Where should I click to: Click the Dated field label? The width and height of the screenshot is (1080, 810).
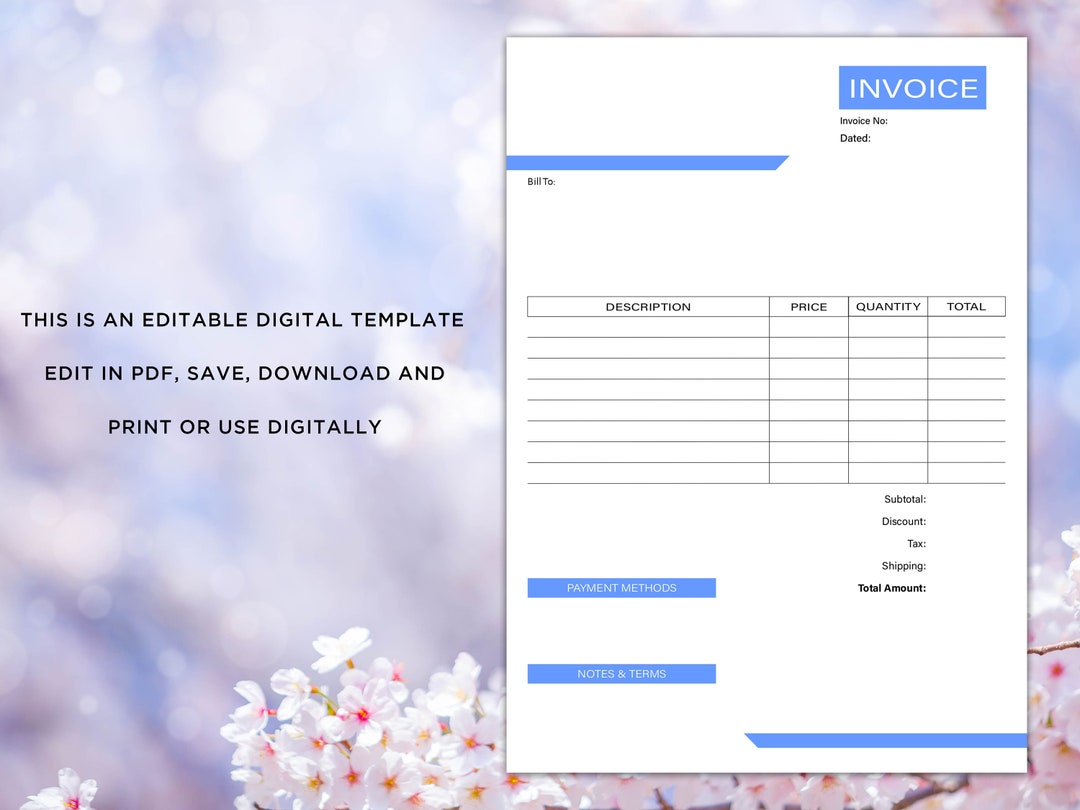854,138
